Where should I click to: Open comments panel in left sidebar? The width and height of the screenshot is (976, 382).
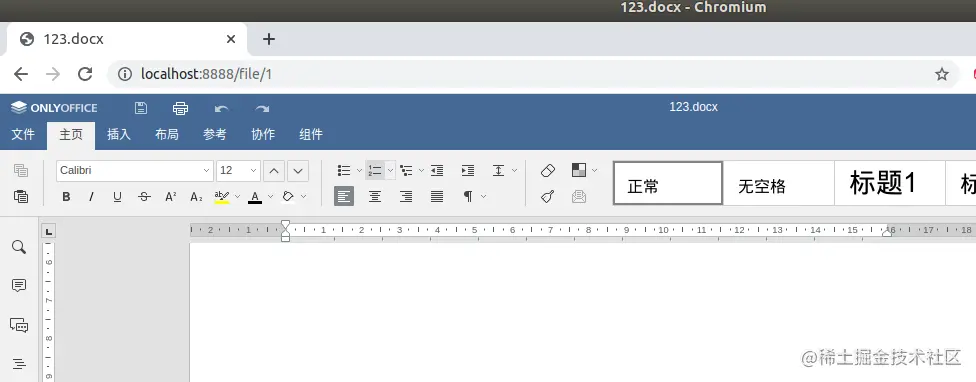[19, 286]
